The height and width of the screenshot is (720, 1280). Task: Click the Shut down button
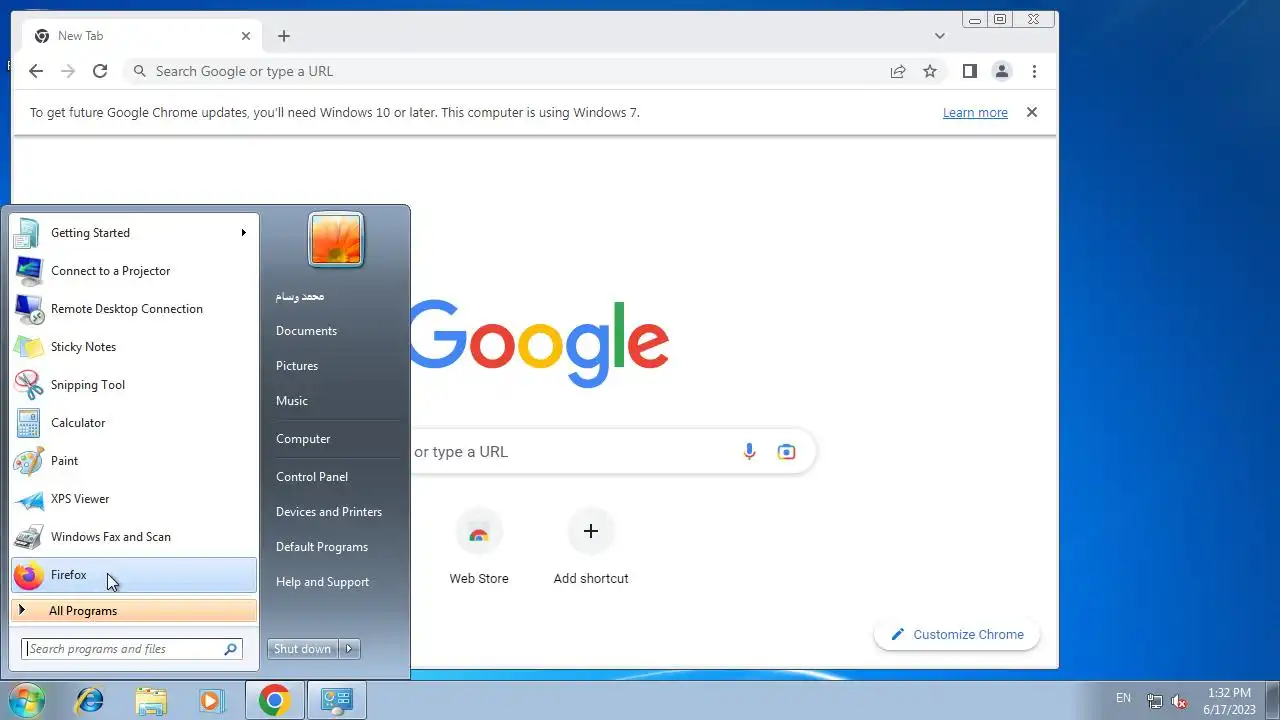[302, 649]
